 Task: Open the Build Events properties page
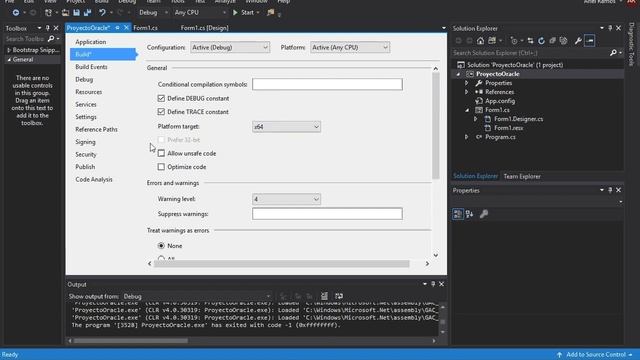click(91, 67)
